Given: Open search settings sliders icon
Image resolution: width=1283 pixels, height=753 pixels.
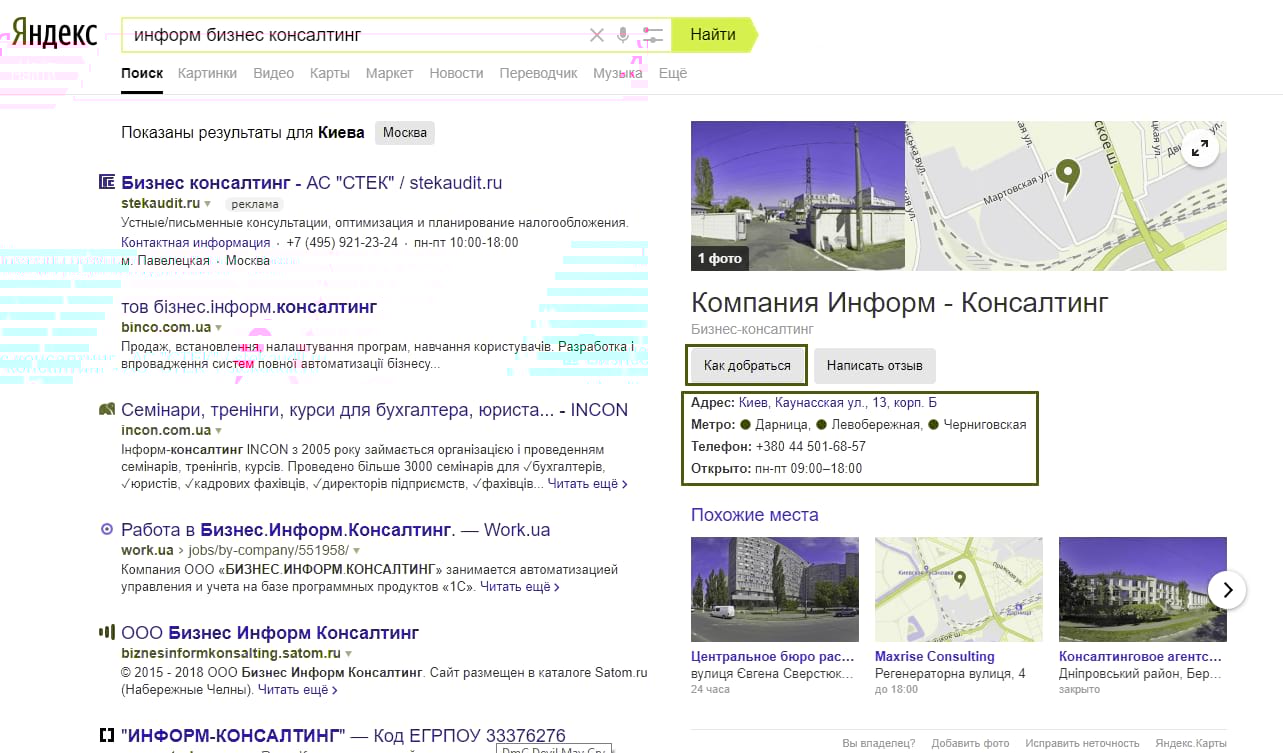Looking at the screenshot, I should (653, 35).
